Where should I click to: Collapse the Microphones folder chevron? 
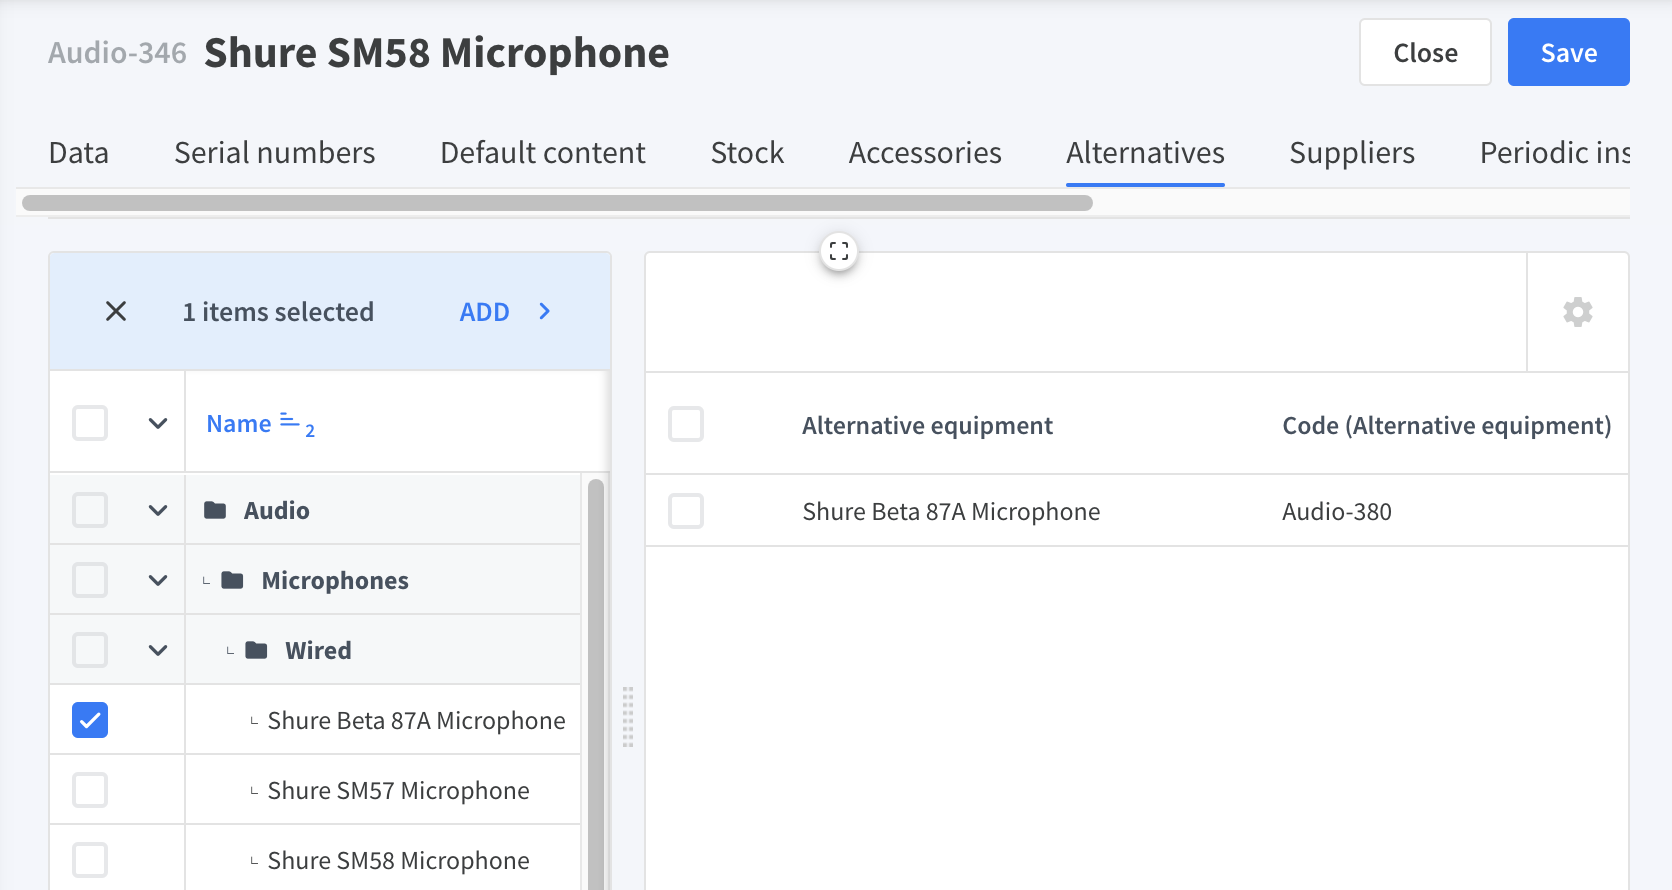(x=158, y=580)
